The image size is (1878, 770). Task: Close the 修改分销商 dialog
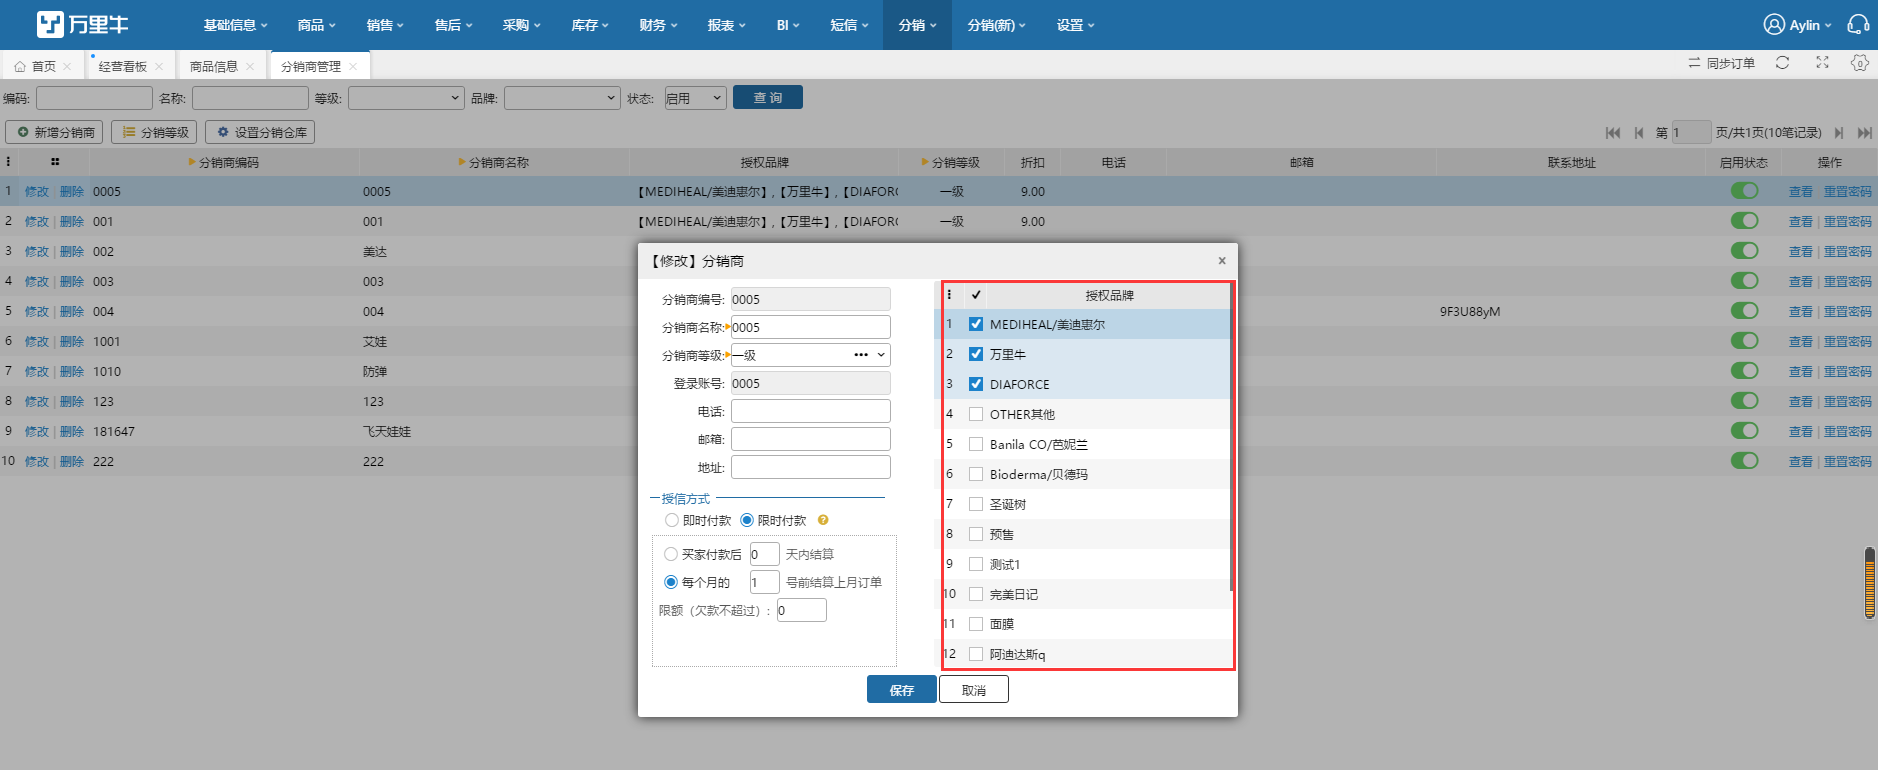click(1221, 260)
